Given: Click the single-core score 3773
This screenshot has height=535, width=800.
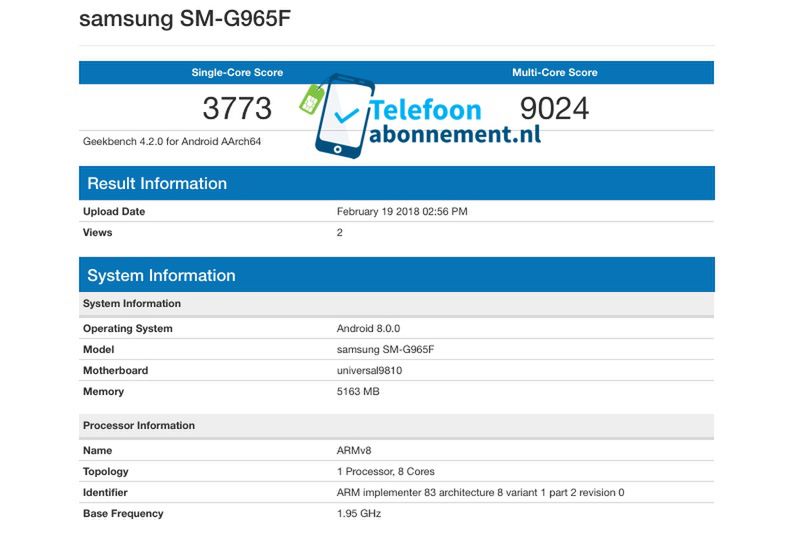Looking at the screenshot, I should click(x=237, y=108).
